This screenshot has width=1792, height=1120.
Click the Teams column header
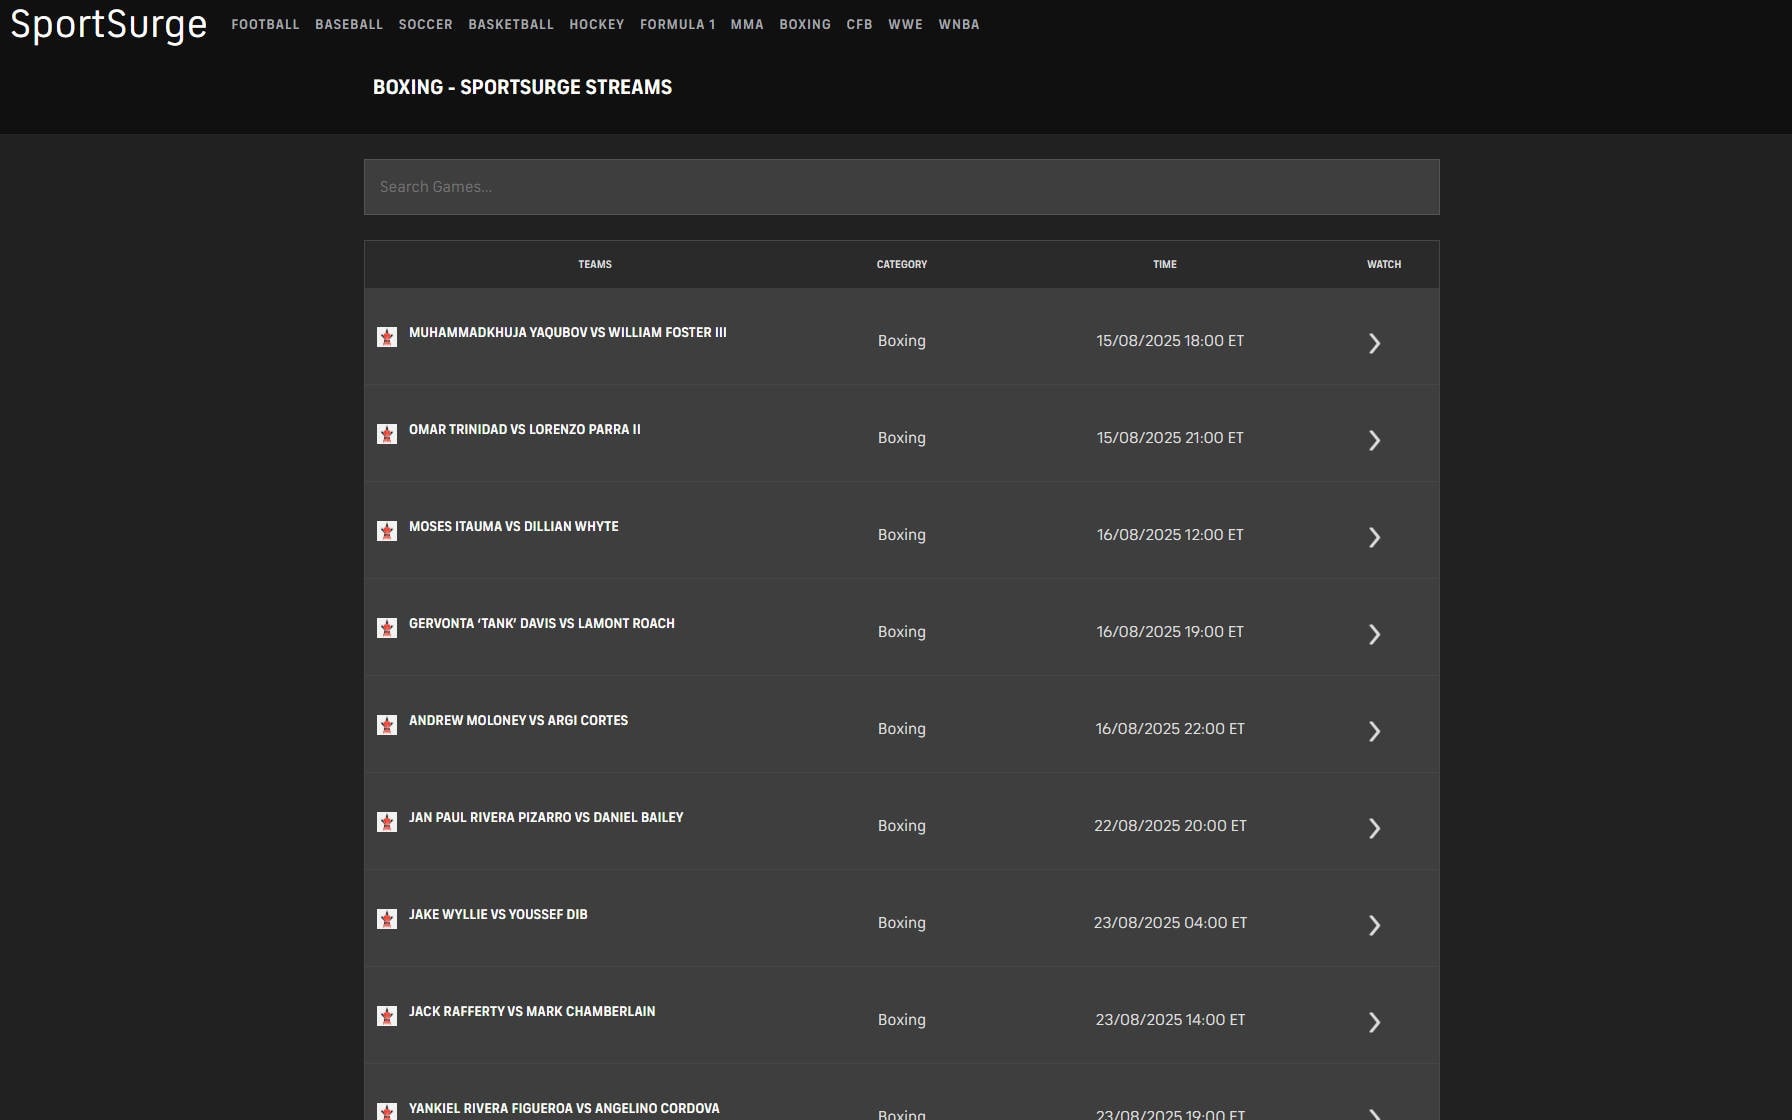coord(595,264)
